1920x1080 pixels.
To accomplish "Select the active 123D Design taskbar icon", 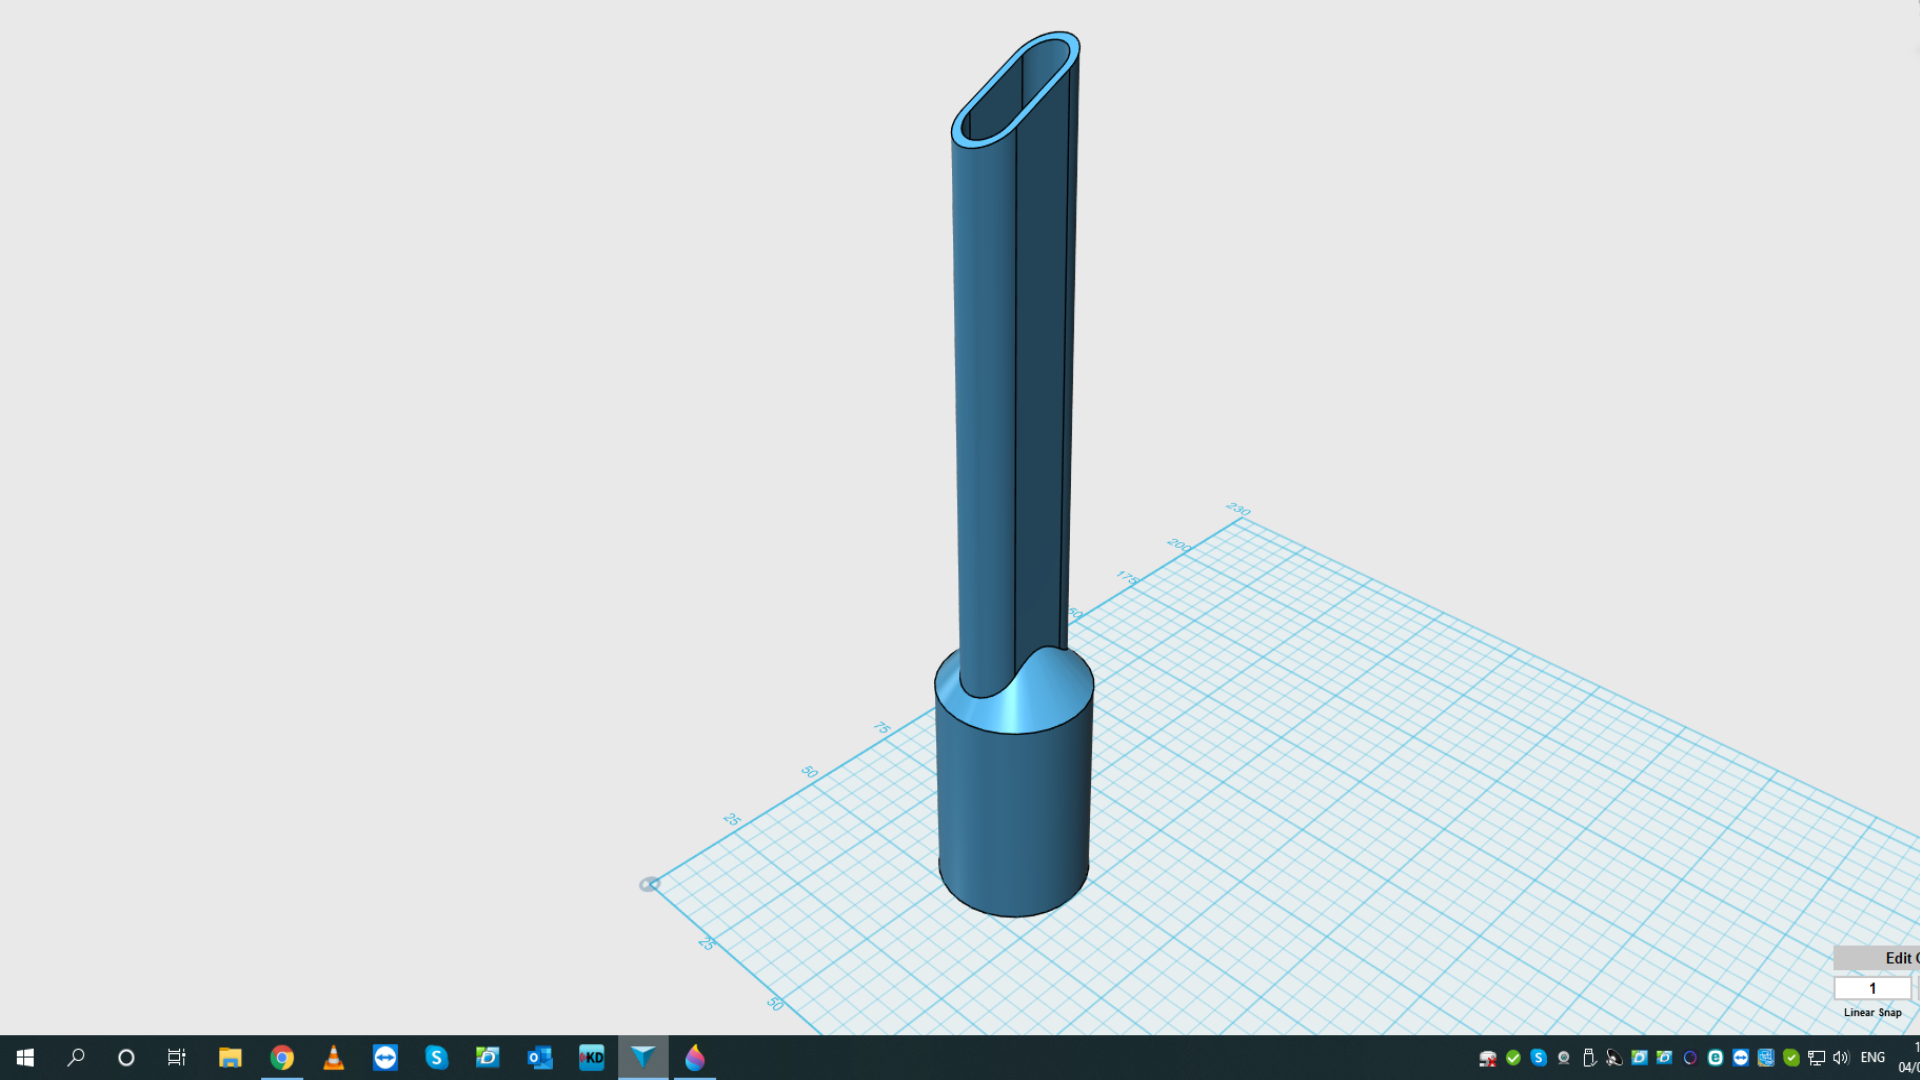I will (x=643, y=1057).
